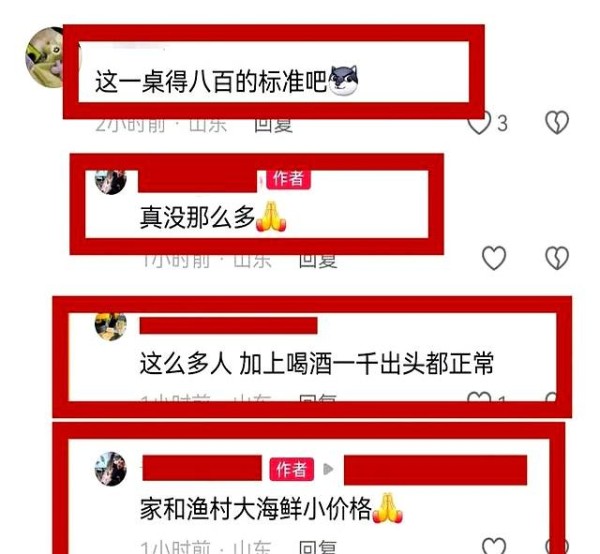The width and height of the screenshot is (600, 554).
Task: Open author avatar beside 真没那么多
Action: coord(111,182)
